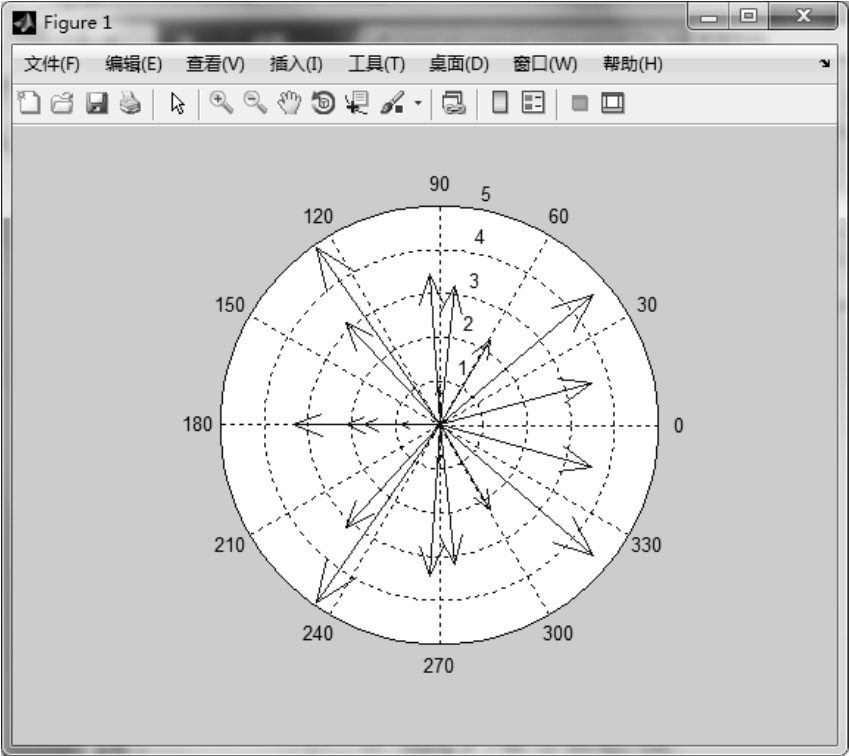
Task: Toggle the Insert Colorbar button
Action: click(500, 103)
